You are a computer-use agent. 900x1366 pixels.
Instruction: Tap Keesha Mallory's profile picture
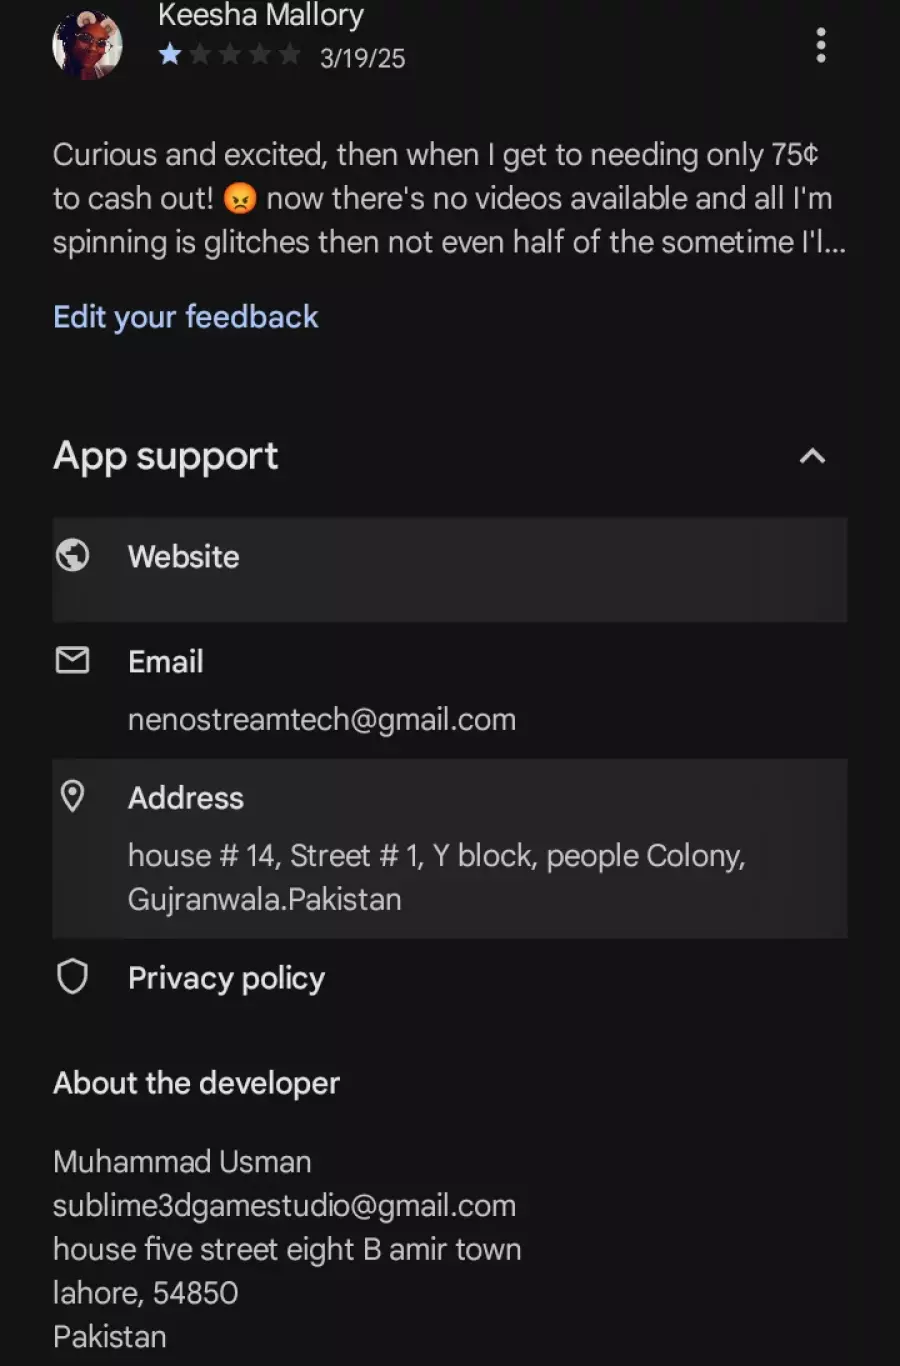[x=87, y=44]
